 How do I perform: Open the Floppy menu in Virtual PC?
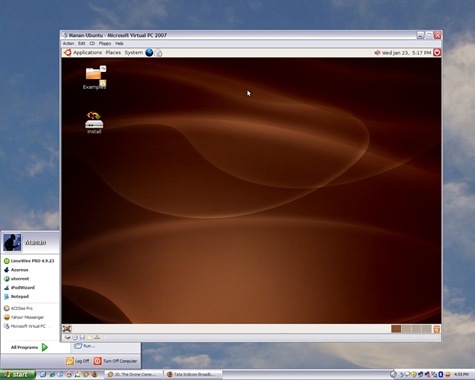105,43
